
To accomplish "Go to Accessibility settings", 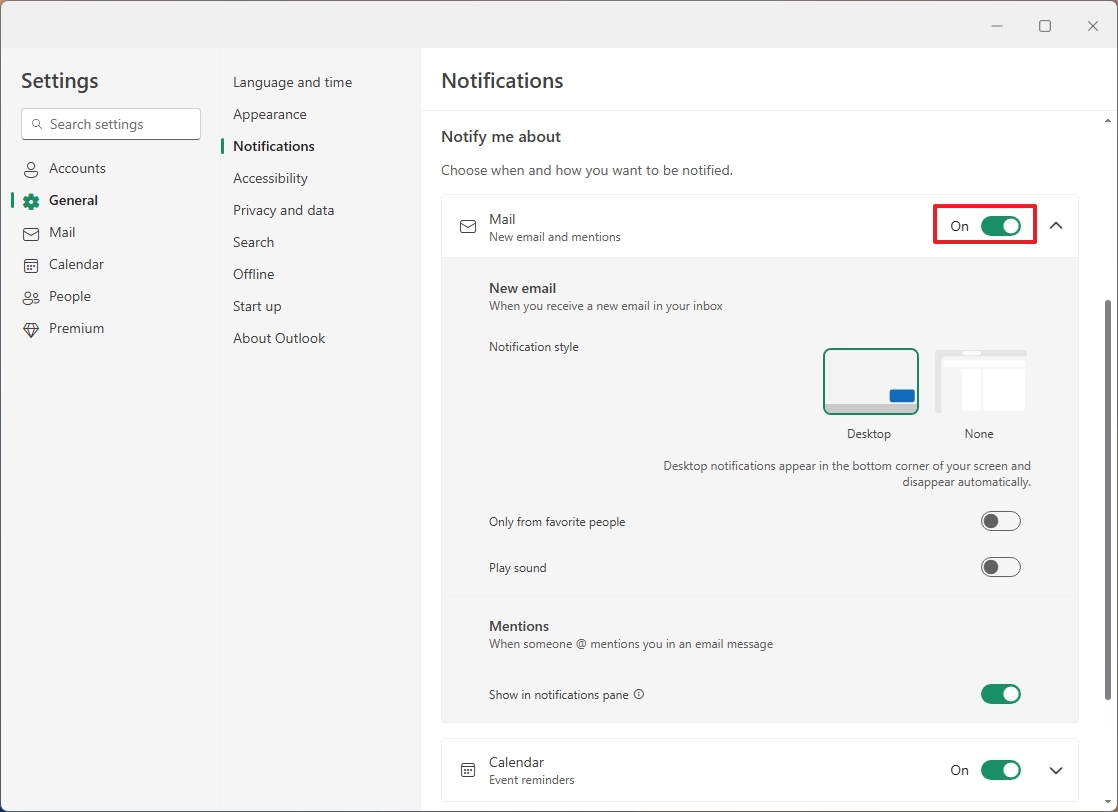I will click(270, 178).
